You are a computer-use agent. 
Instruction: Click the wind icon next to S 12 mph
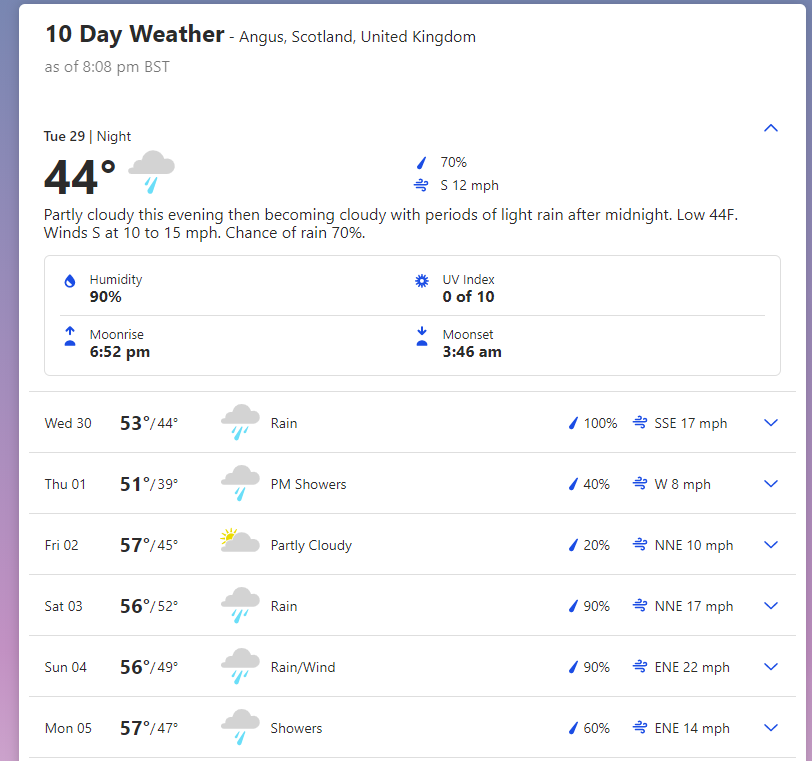pyautogui.click(x=421, y=185)
